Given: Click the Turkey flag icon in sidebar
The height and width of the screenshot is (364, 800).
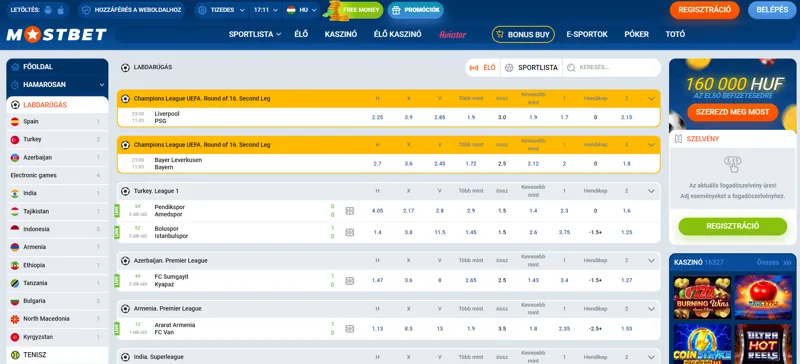Looking at the screenshot, I should coord(15,139).
